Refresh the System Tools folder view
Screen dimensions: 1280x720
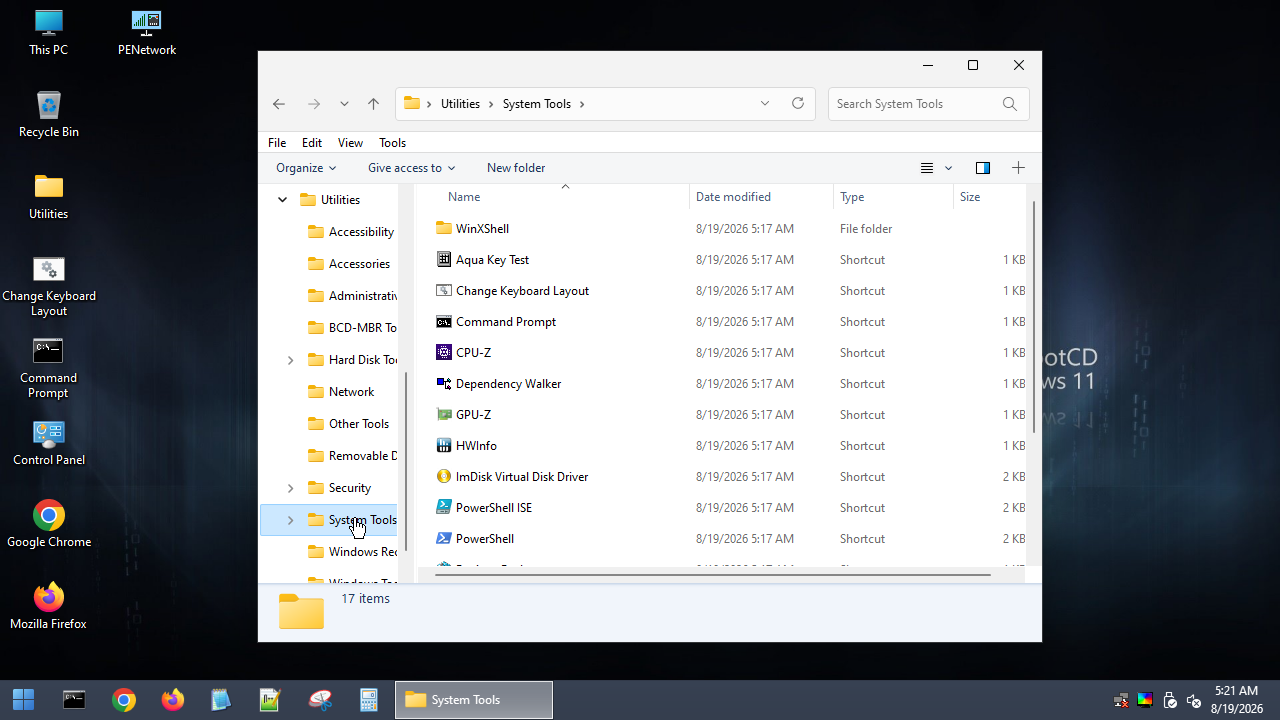(x=798, y=104)
